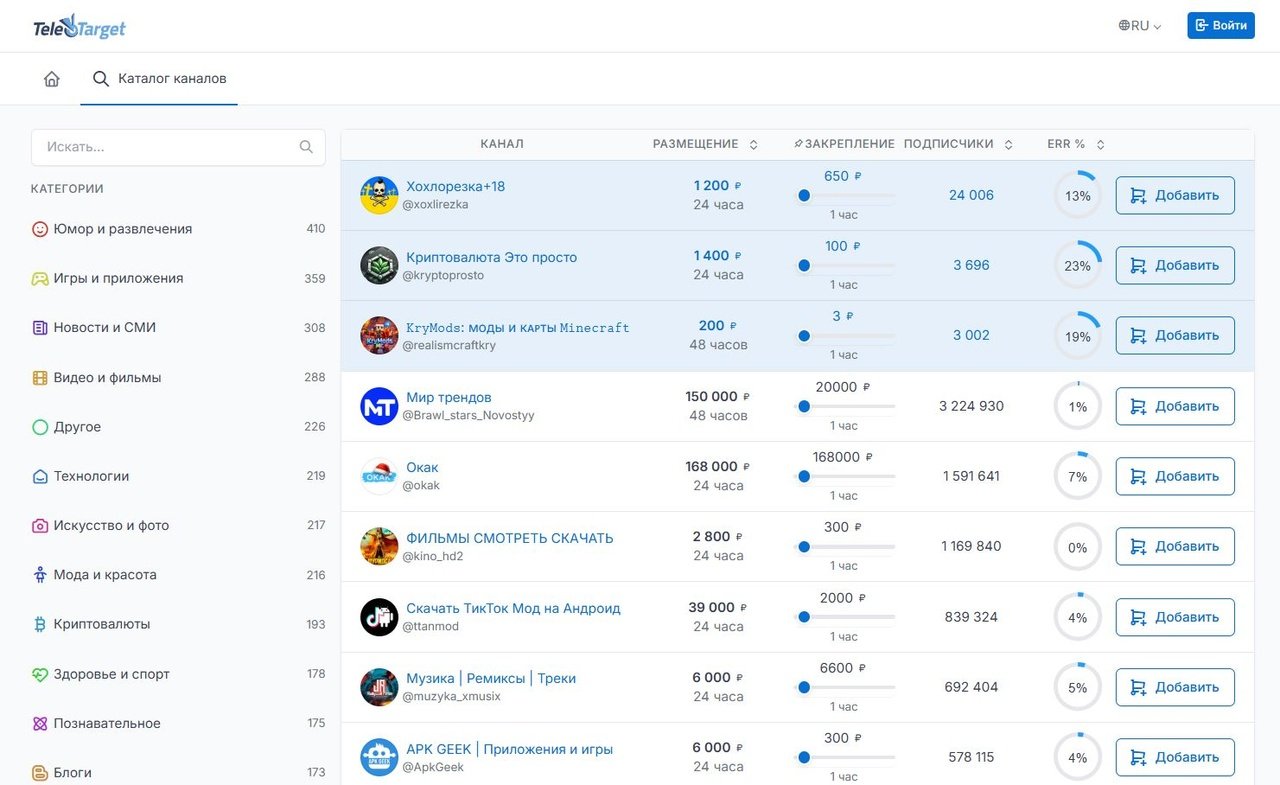Open Игры и приложения gamepad category
Screen dimensions: 1280x785
point(40,278)
